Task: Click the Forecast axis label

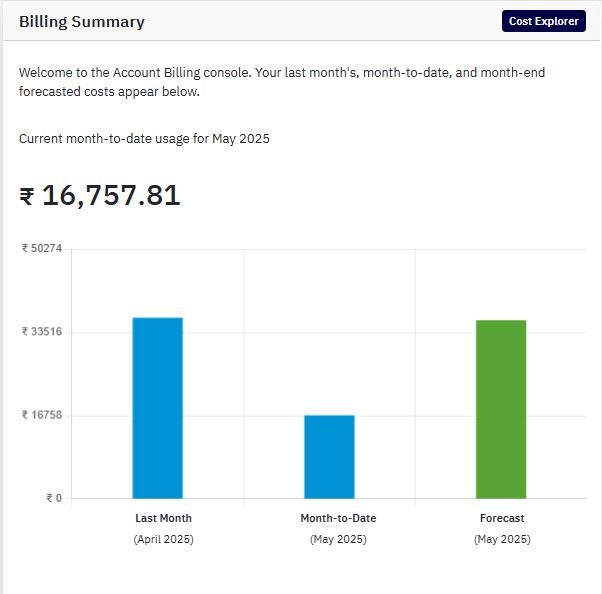Action: (502, 518)
